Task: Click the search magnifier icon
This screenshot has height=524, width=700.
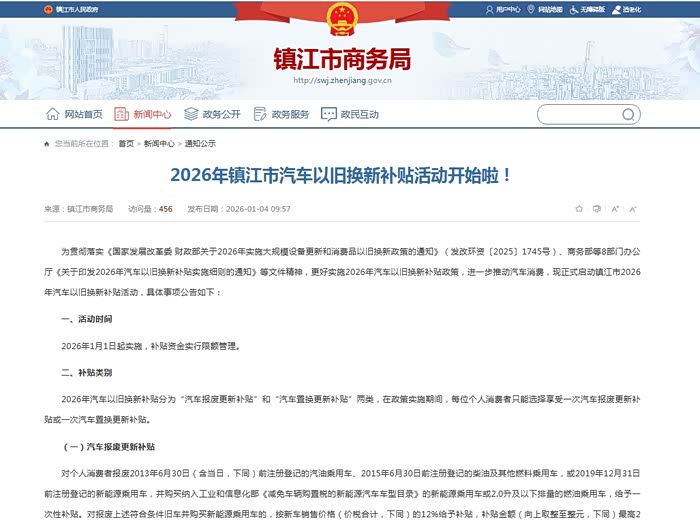Action: tap(628, 115)
